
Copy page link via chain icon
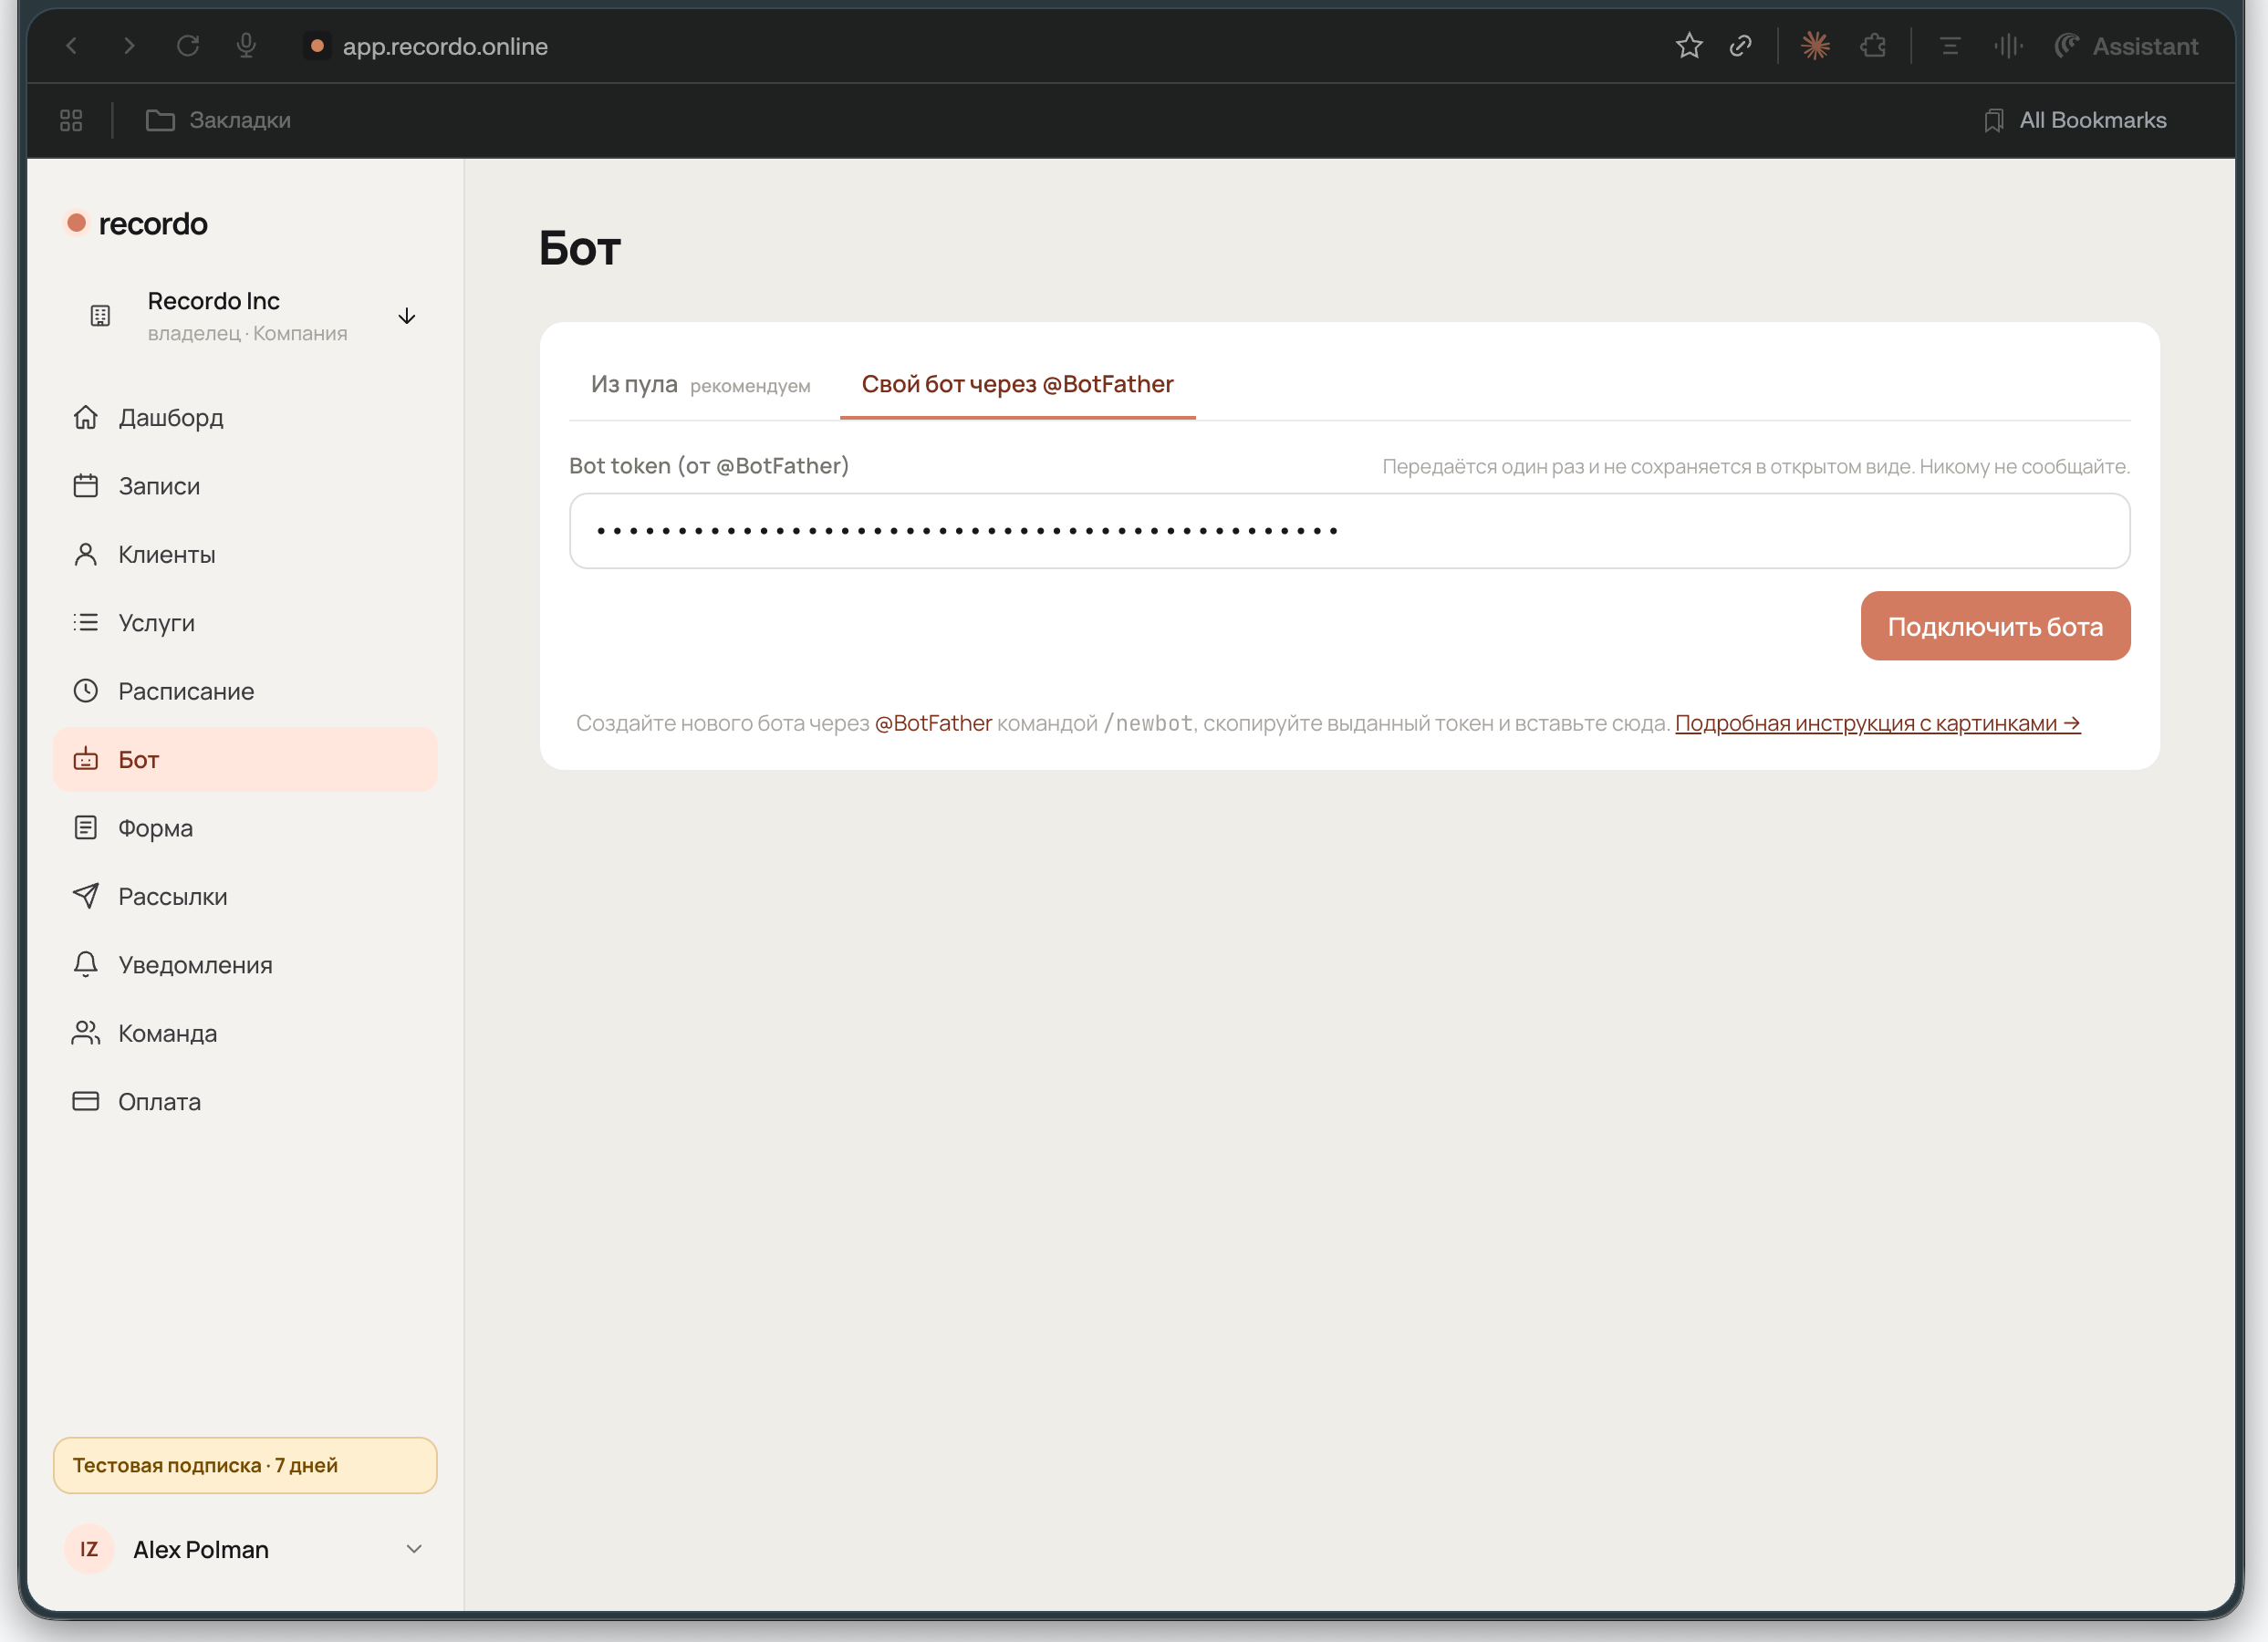coord(1741,46)
